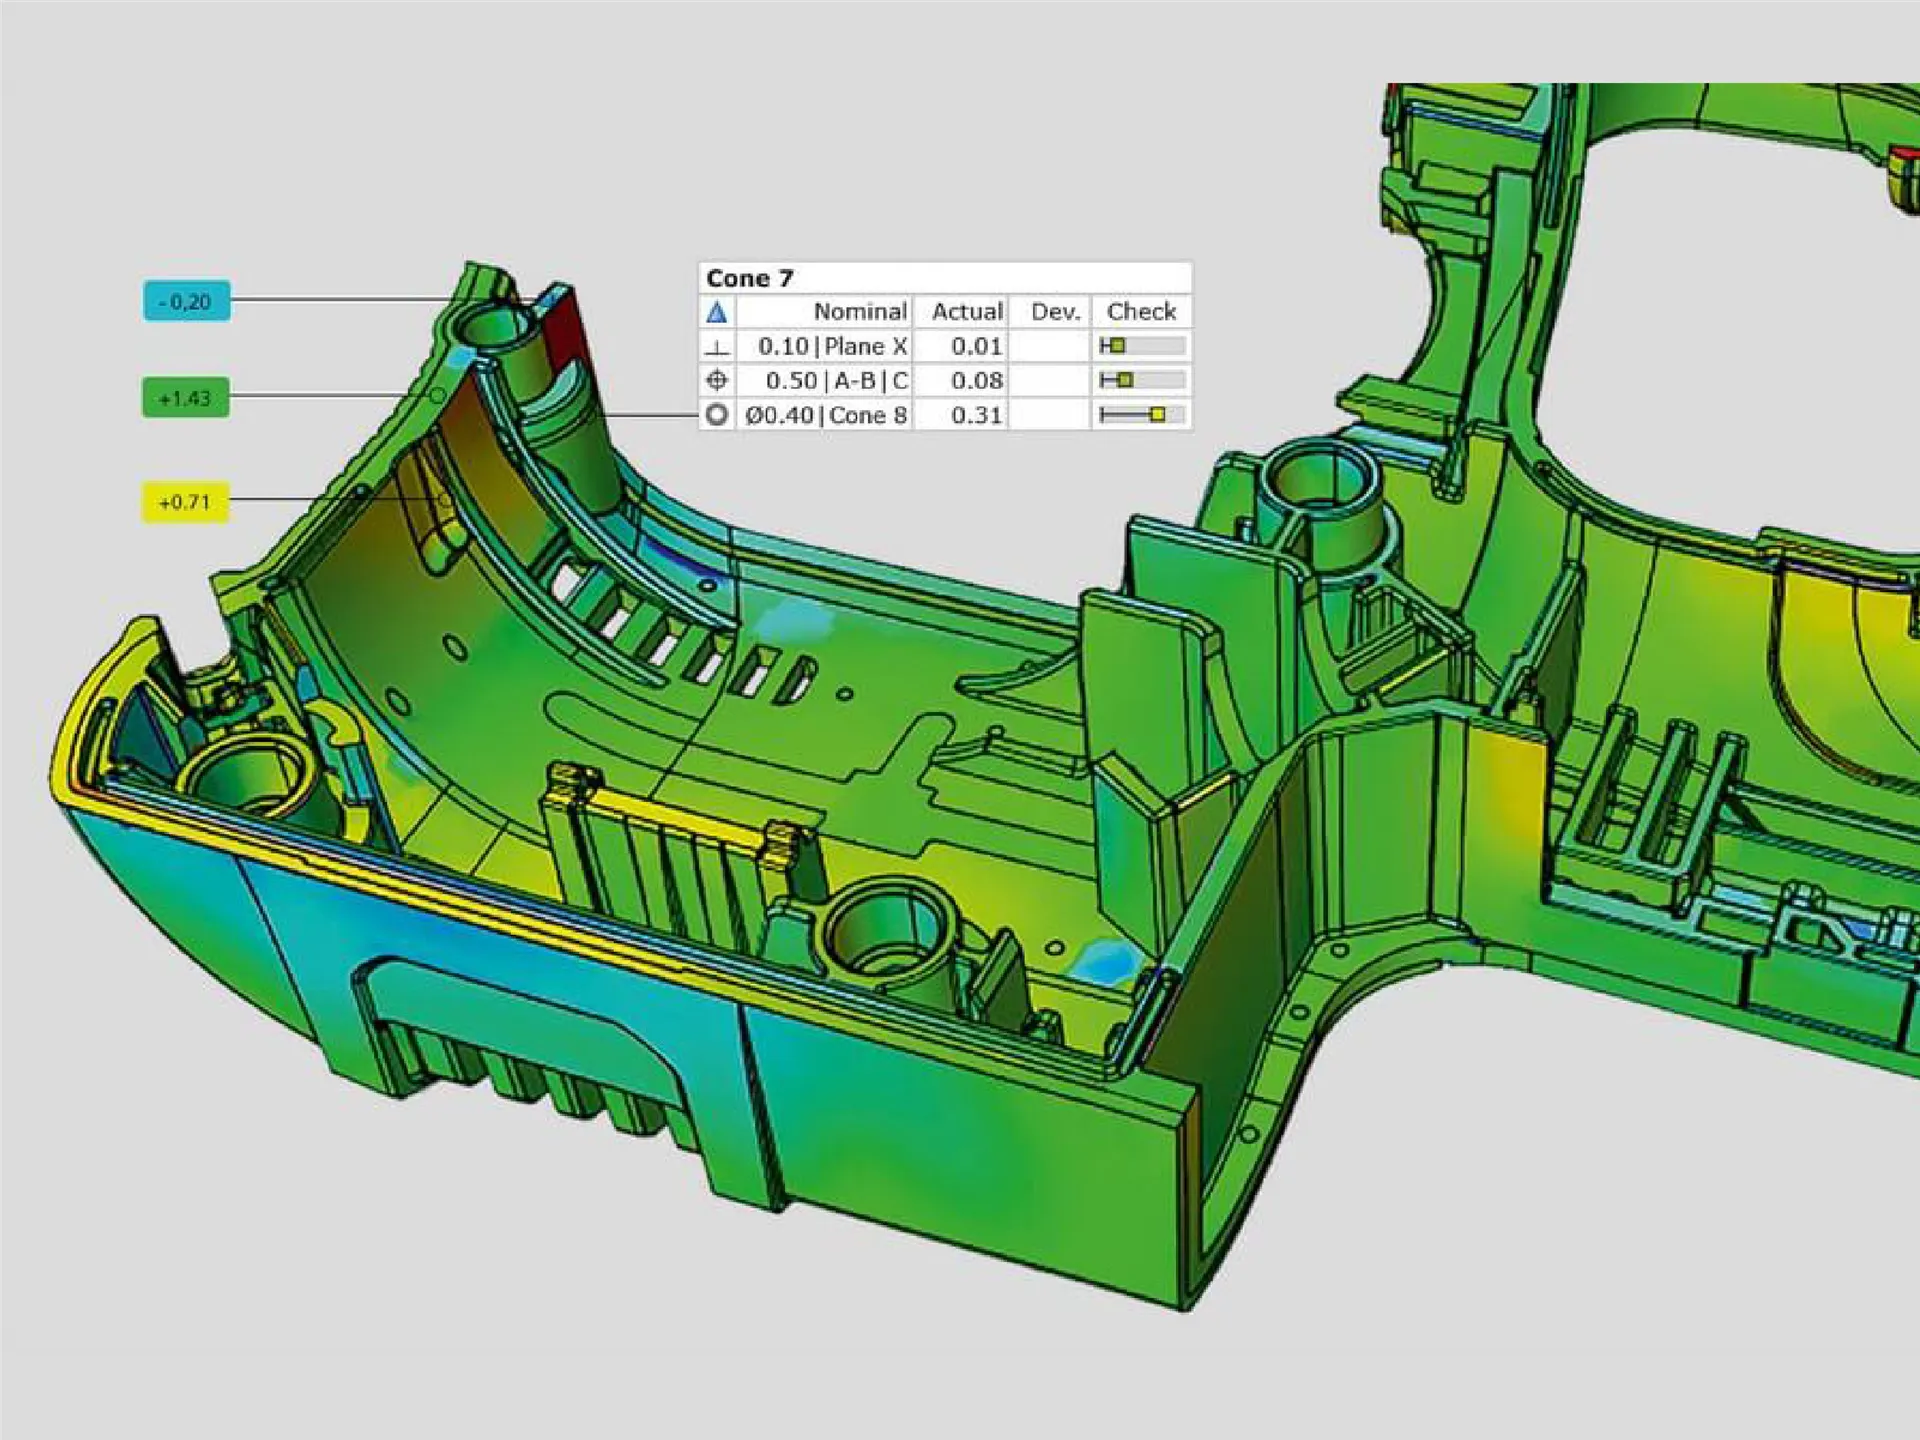1920x1440 pixels.
Task: Click the Cone 8 concentricity check bar
Action: [1141, 415]
